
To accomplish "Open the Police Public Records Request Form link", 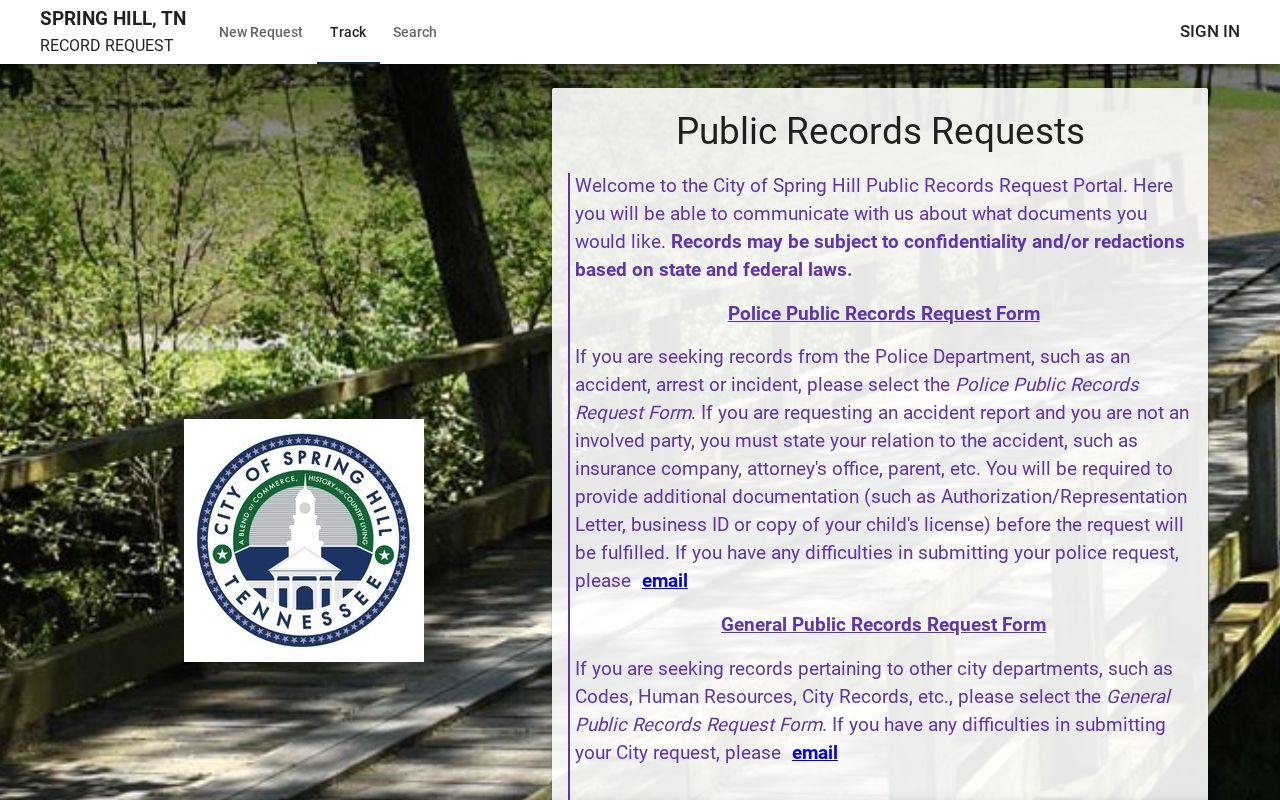I will [x=884, y=314].
